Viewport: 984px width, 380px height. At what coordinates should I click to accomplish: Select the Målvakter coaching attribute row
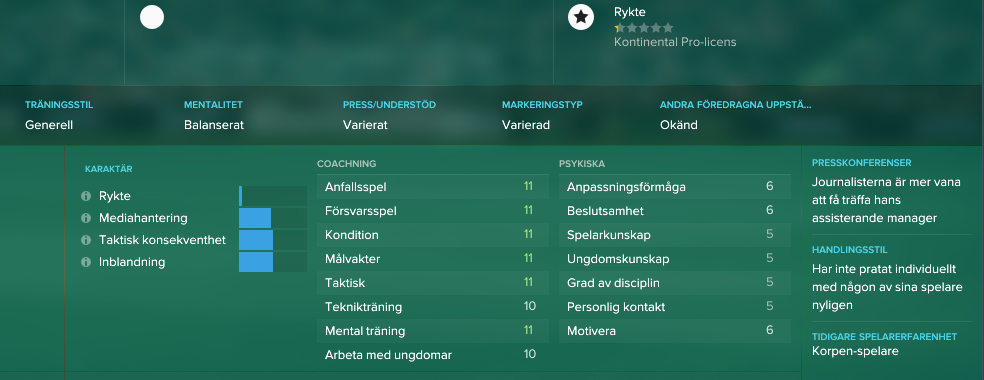tap(432, 259)
